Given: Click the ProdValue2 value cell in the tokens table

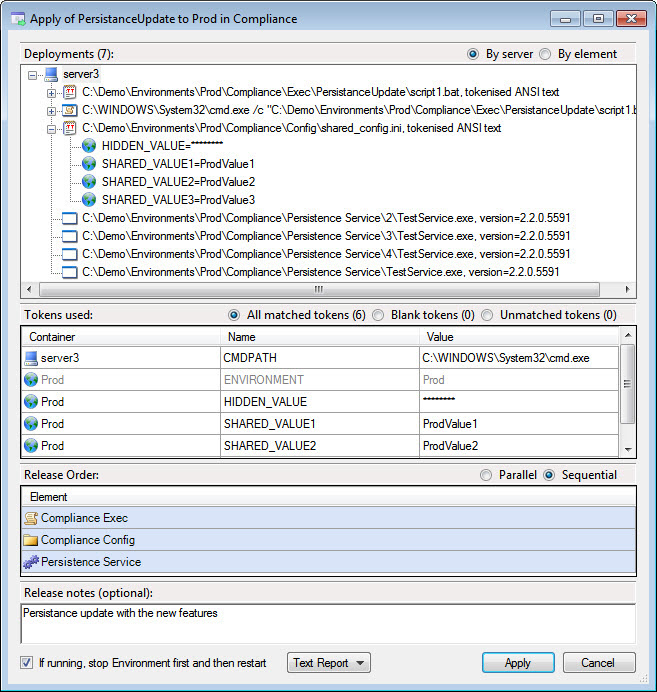Looking at the screenshot, I should tap(519, 446).
